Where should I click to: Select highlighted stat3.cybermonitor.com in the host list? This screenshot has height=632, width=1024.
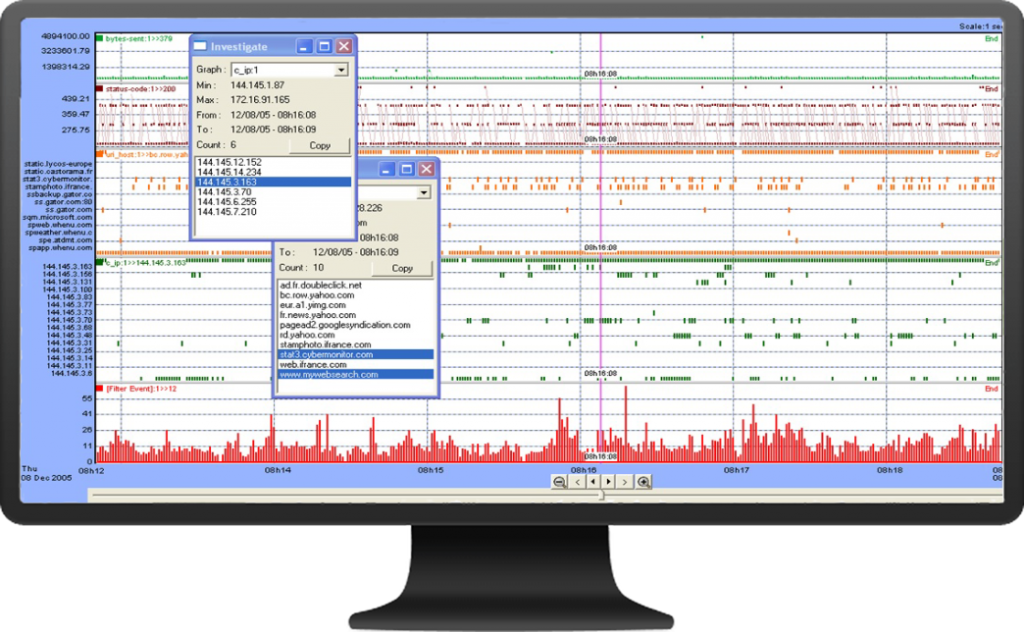356,355
